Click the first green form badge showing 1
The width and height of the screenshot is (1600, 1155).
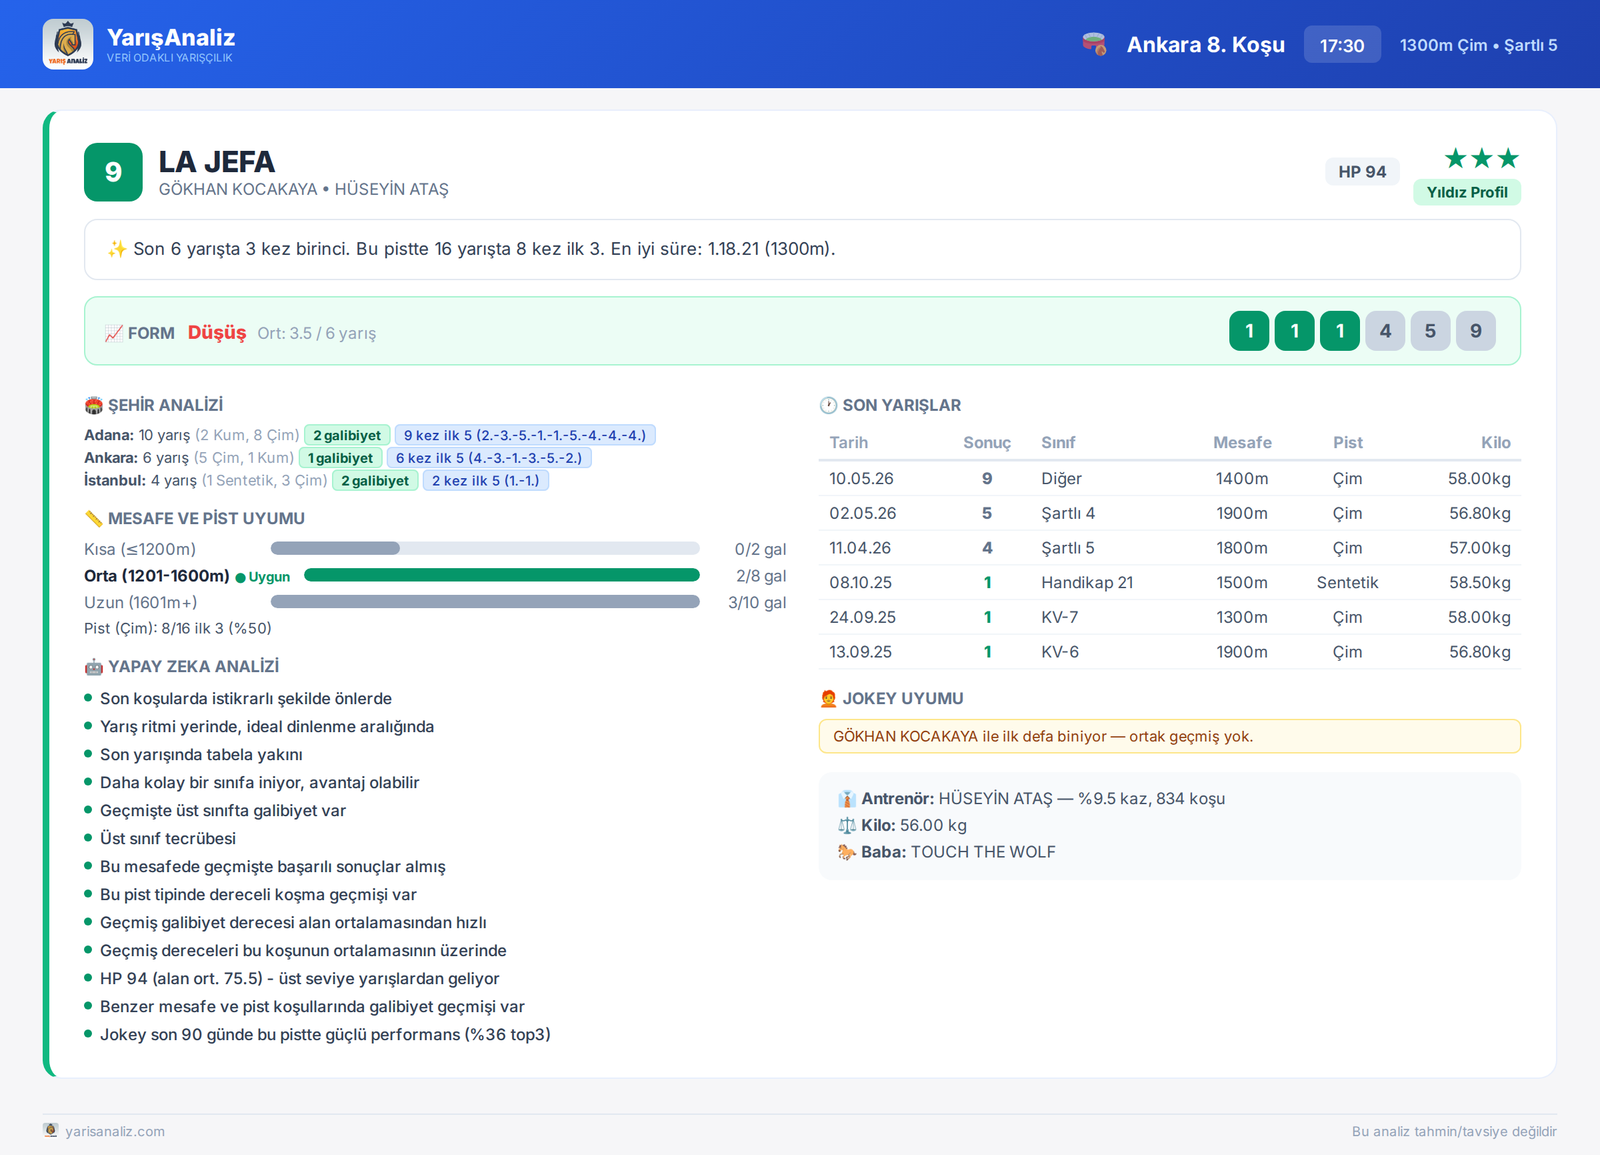(1249, 331)
